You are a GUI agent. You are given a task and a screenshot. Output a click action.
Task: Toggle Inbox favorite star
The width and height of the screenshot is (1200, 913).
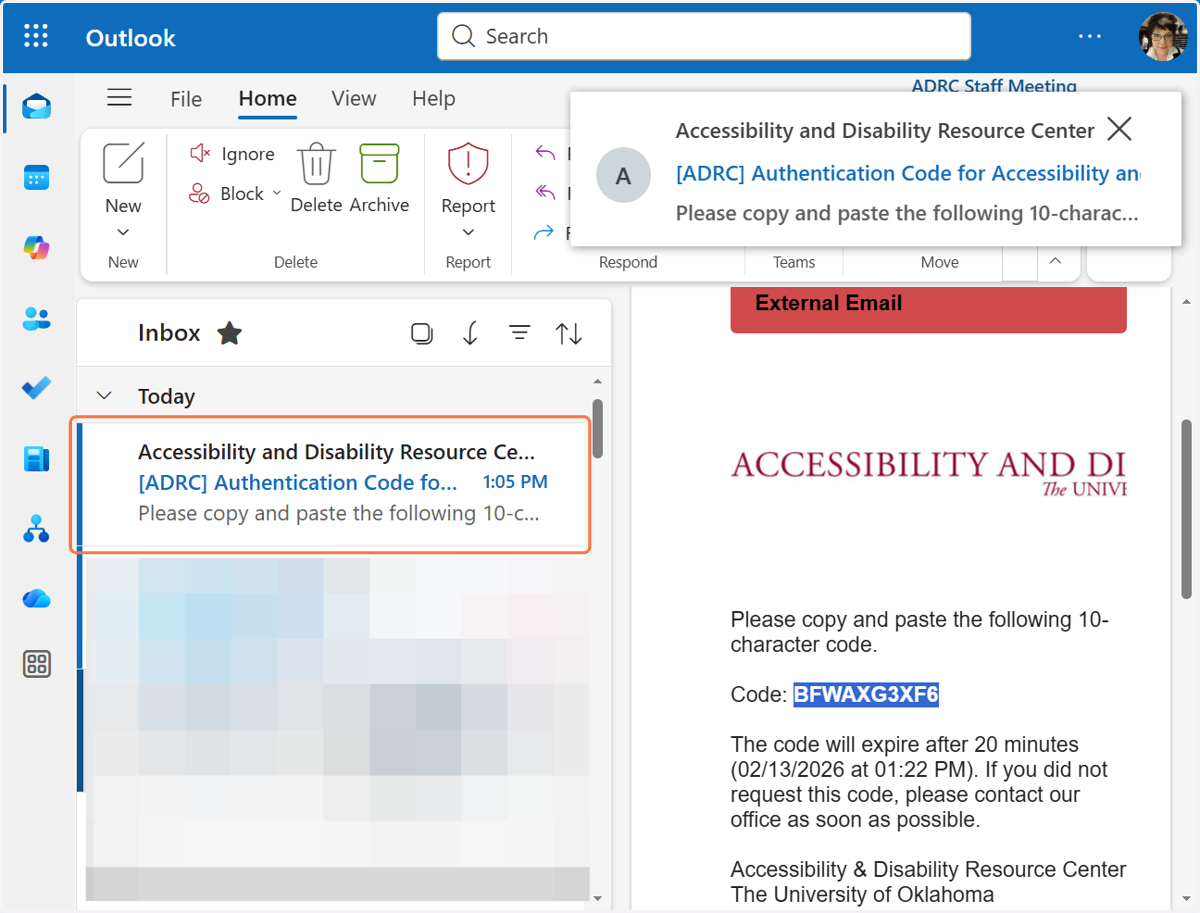[230, 333]
